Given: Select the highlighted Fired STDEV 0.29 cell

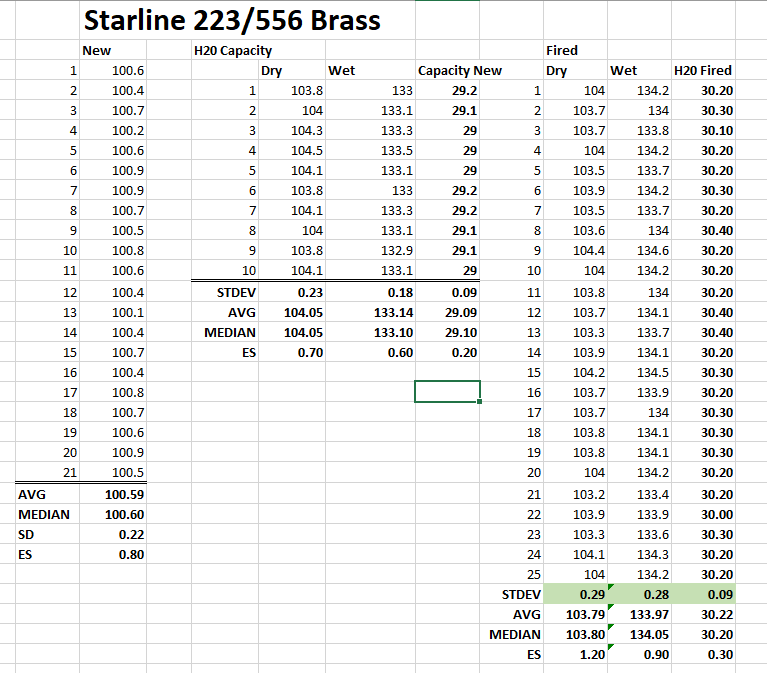Looking at the screenshot, I should coord(575,594).
